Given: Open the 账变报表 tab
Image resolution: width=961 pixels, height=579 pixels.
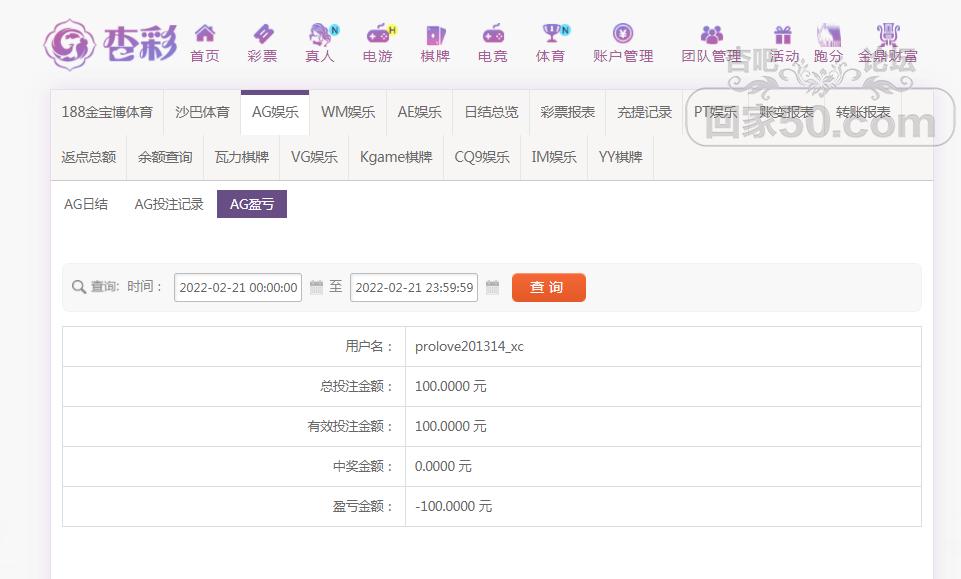Looking at the screenshot, I should [x=786, y=112].
